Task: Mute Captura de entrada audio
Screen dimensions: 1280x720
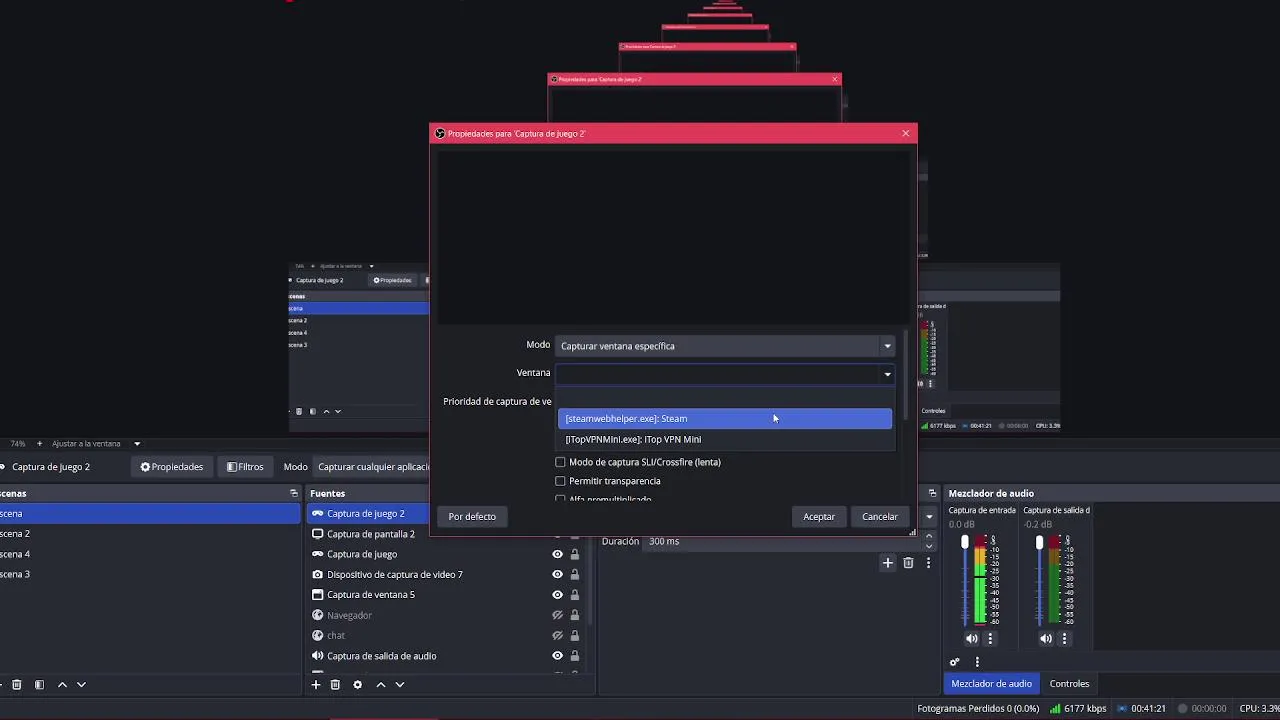Action: (972, 638)
